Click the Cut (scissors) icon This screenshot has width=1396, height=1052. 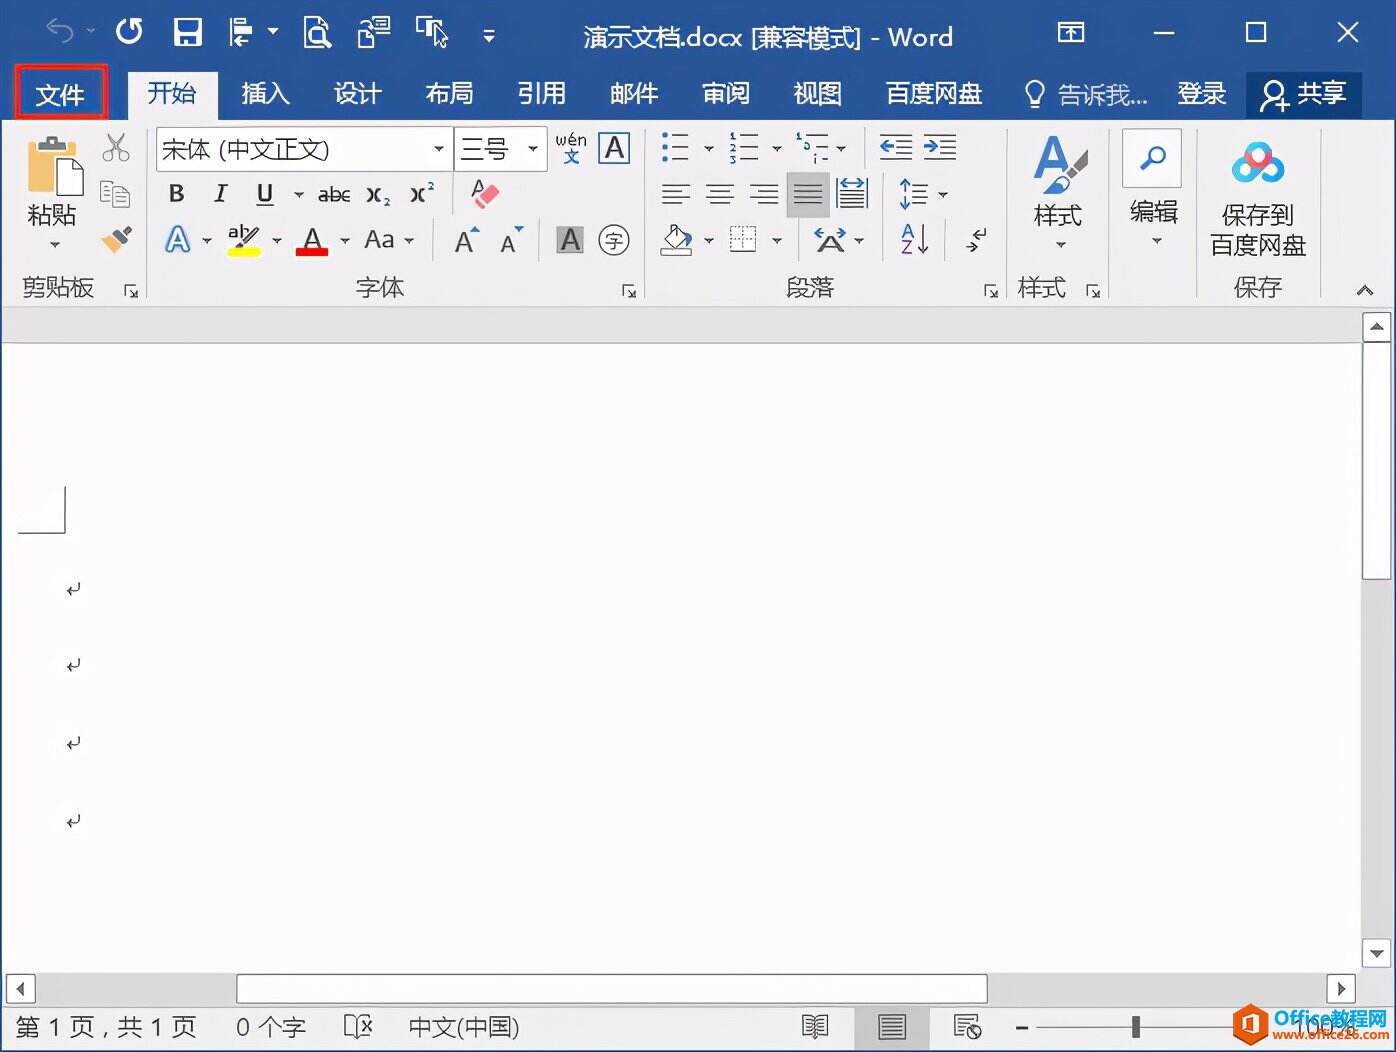click(x=116, y=146)
